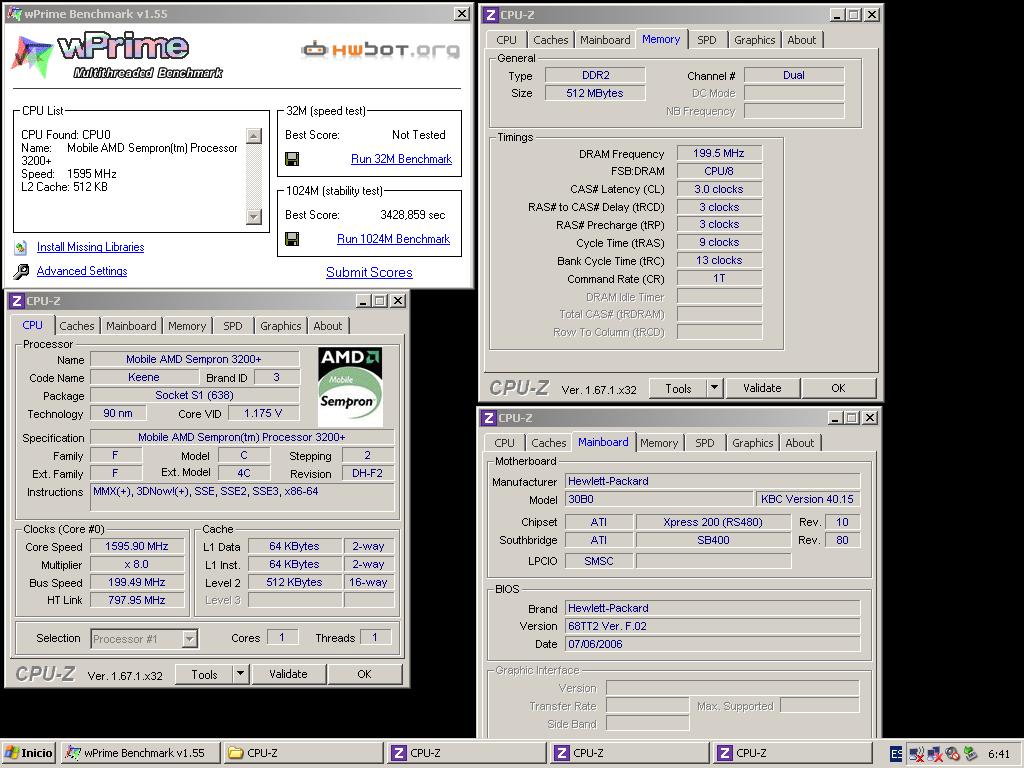Switch to the Mainboard tab in the CPU-Z CPU window
This screenshot has width=1024, height=768.
coord(131,326)
